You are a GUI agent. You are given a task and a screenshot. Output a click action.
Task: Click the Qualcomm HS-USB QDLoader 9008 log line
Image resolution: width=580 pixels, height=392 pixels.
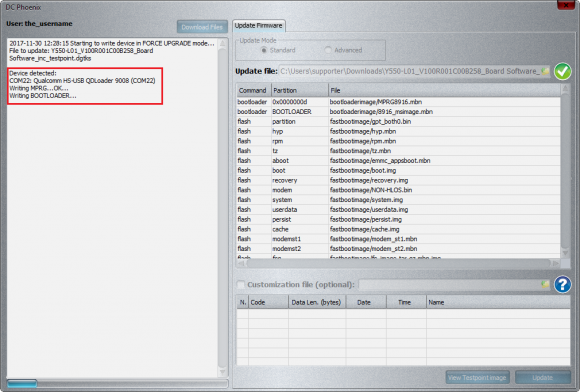click(x=82, y=81)
